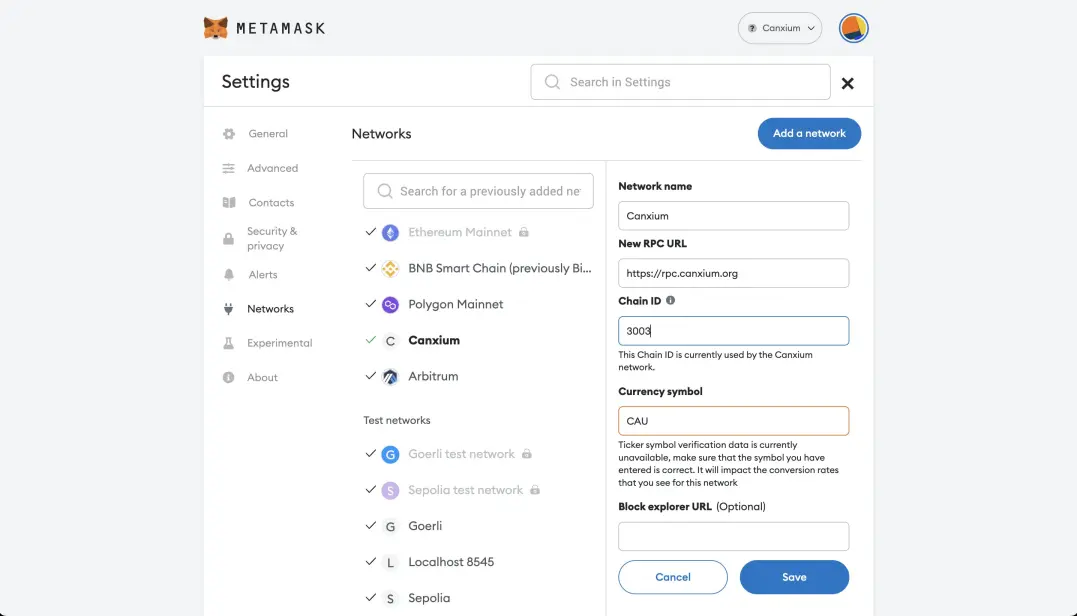Click the Contacts book icon

coord(229,203)
